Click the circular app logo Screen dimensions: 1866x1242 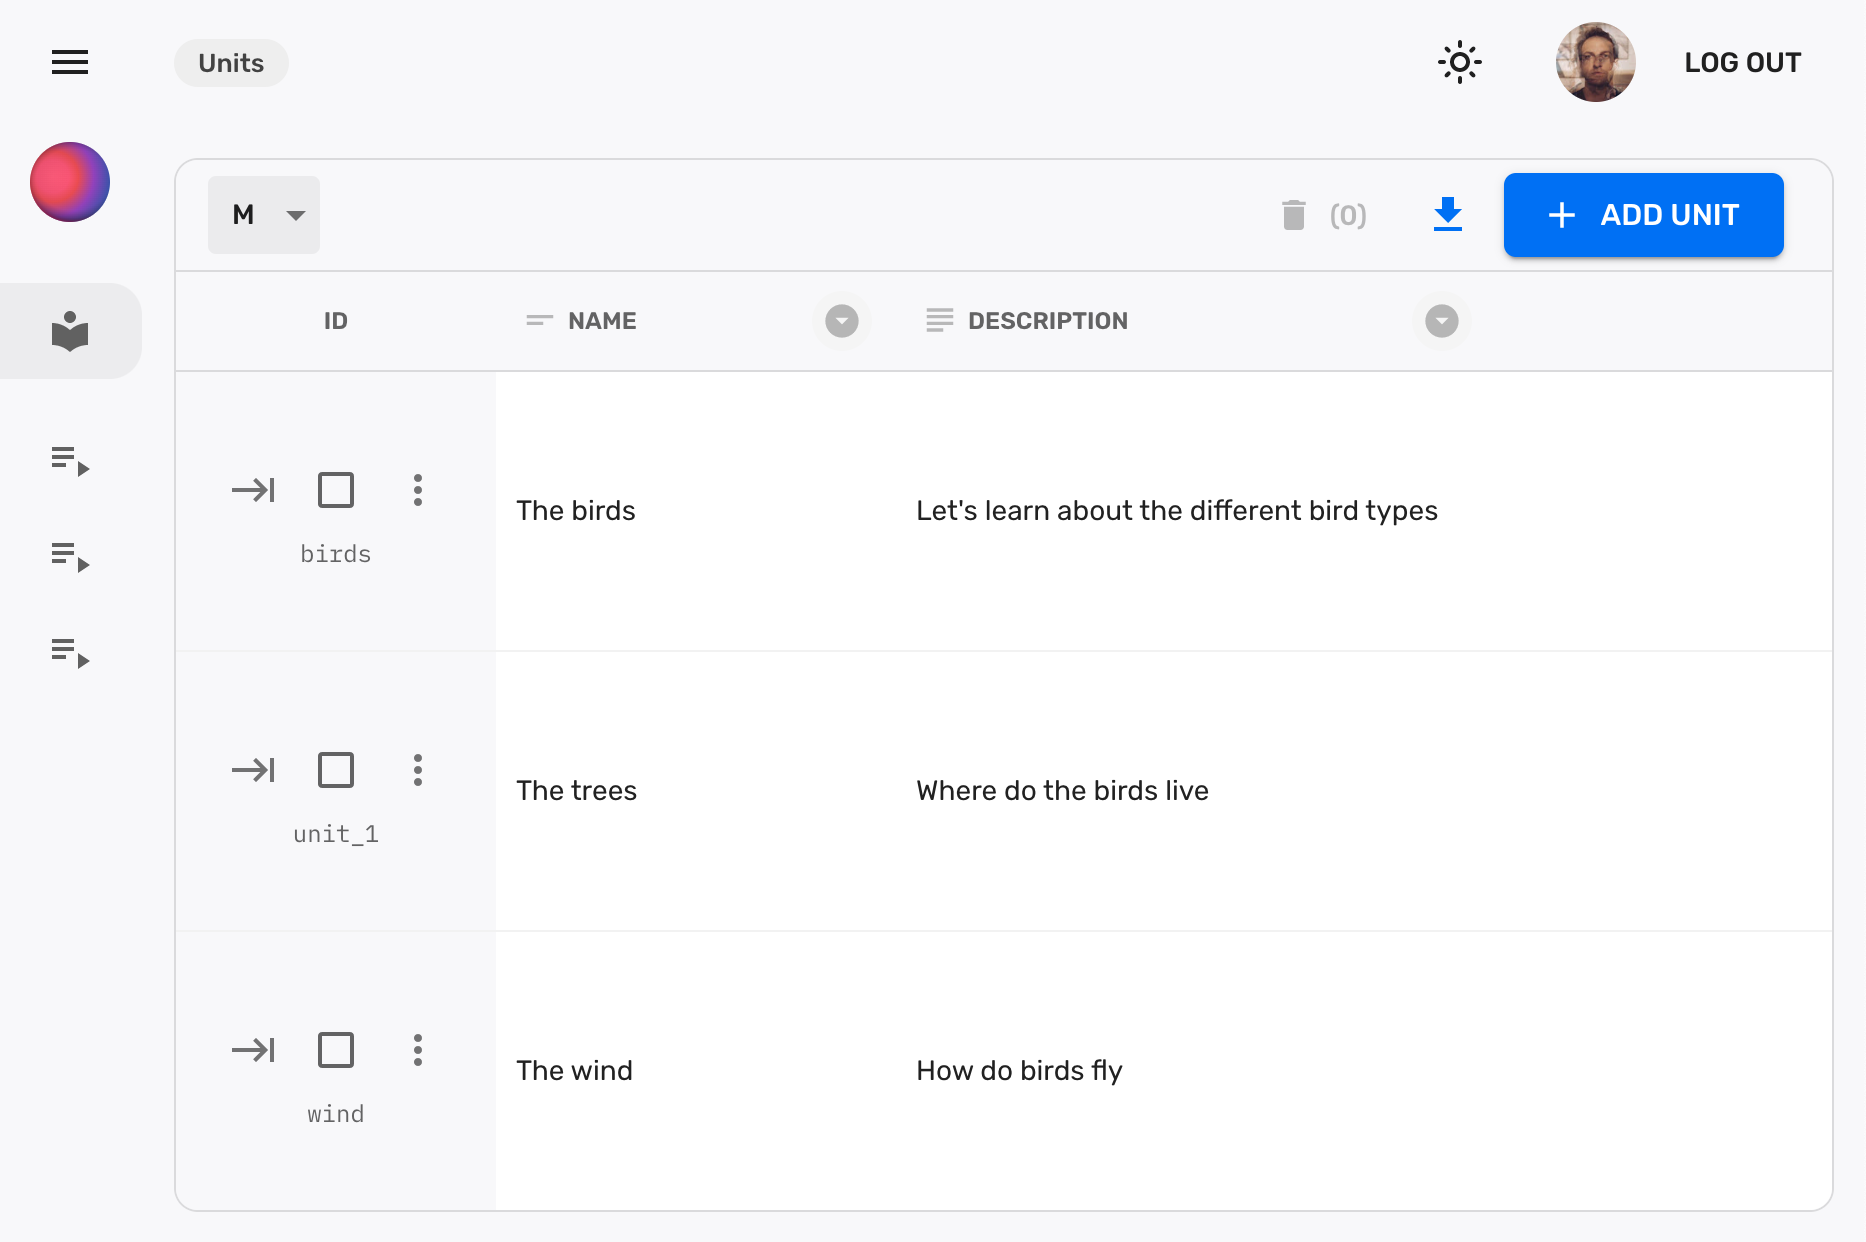[x=69, y=182]
